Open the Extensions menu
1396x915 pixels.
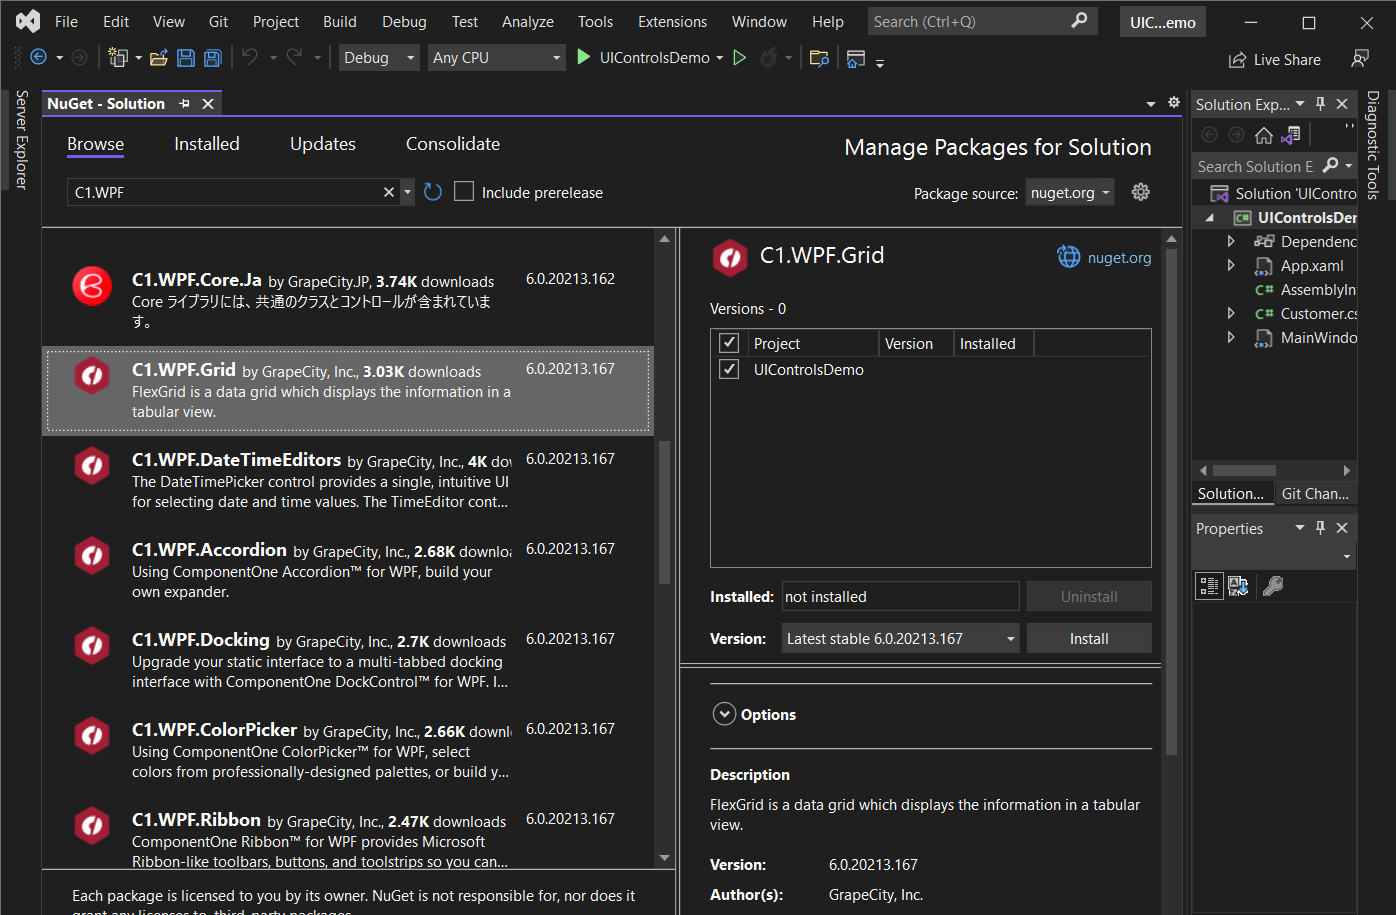tap(672, 22)
